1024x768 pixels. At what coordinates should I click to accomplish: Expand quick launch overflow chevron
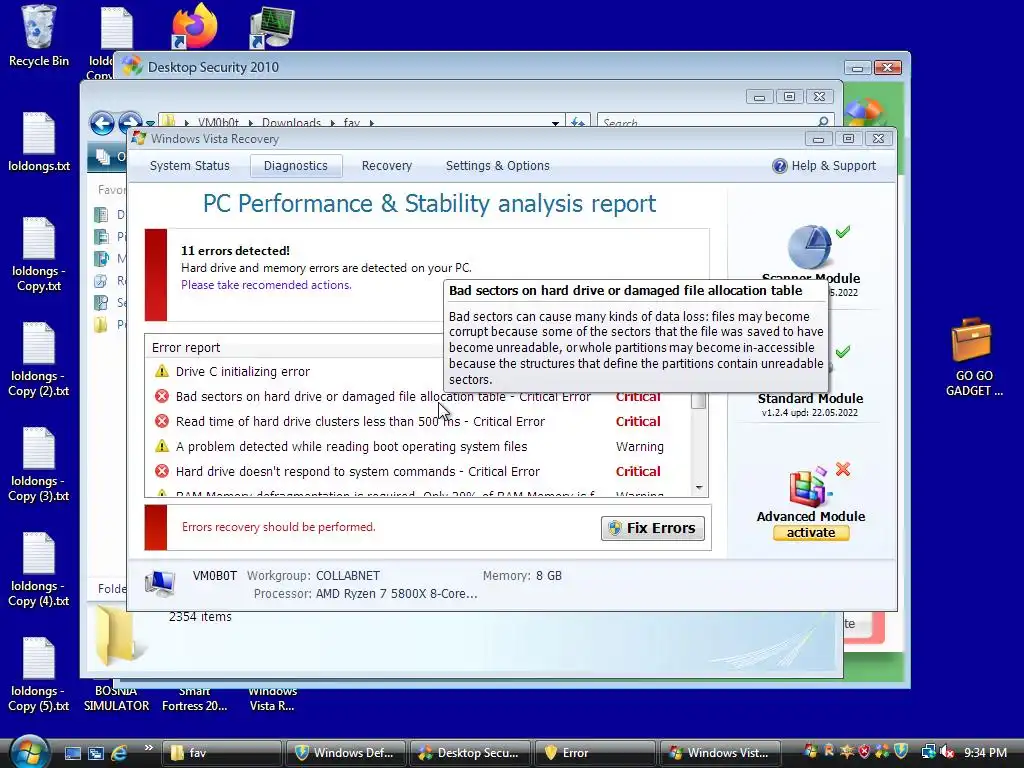pyautogui.click(x=149, y=748)
